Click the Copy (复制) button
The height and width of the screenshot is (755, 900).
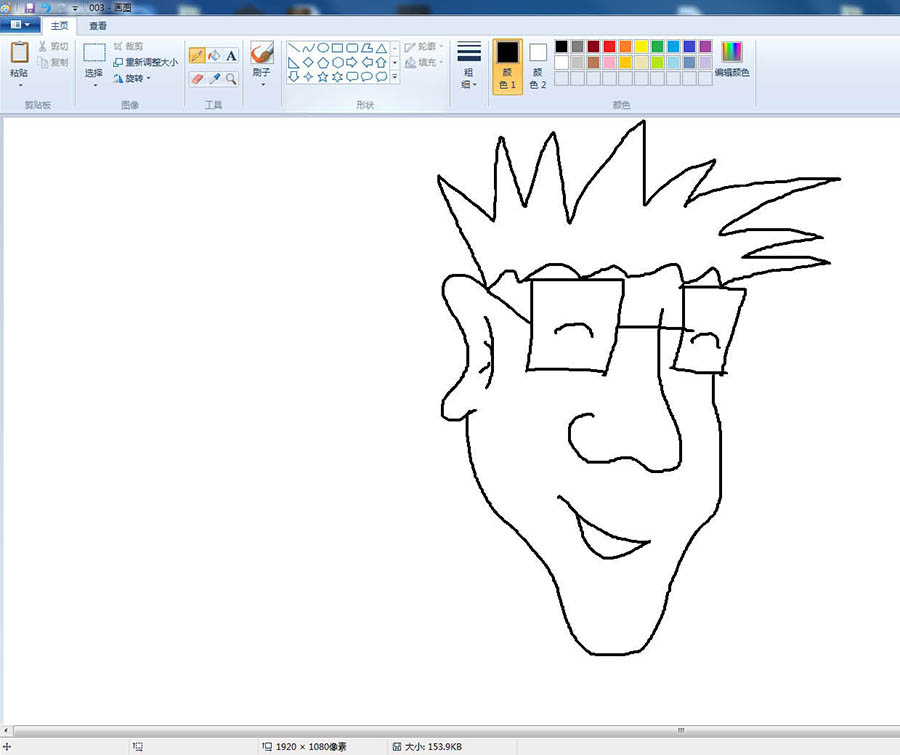53,62
